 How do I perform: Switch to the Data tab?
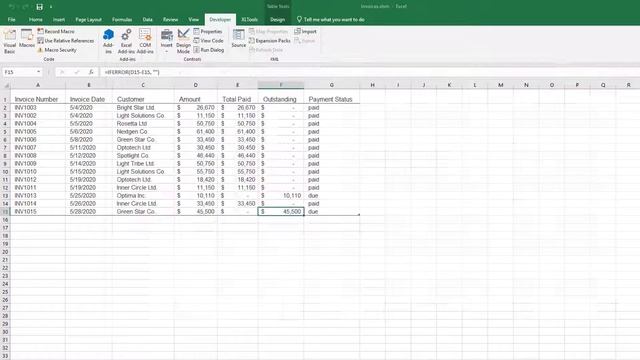147,20
